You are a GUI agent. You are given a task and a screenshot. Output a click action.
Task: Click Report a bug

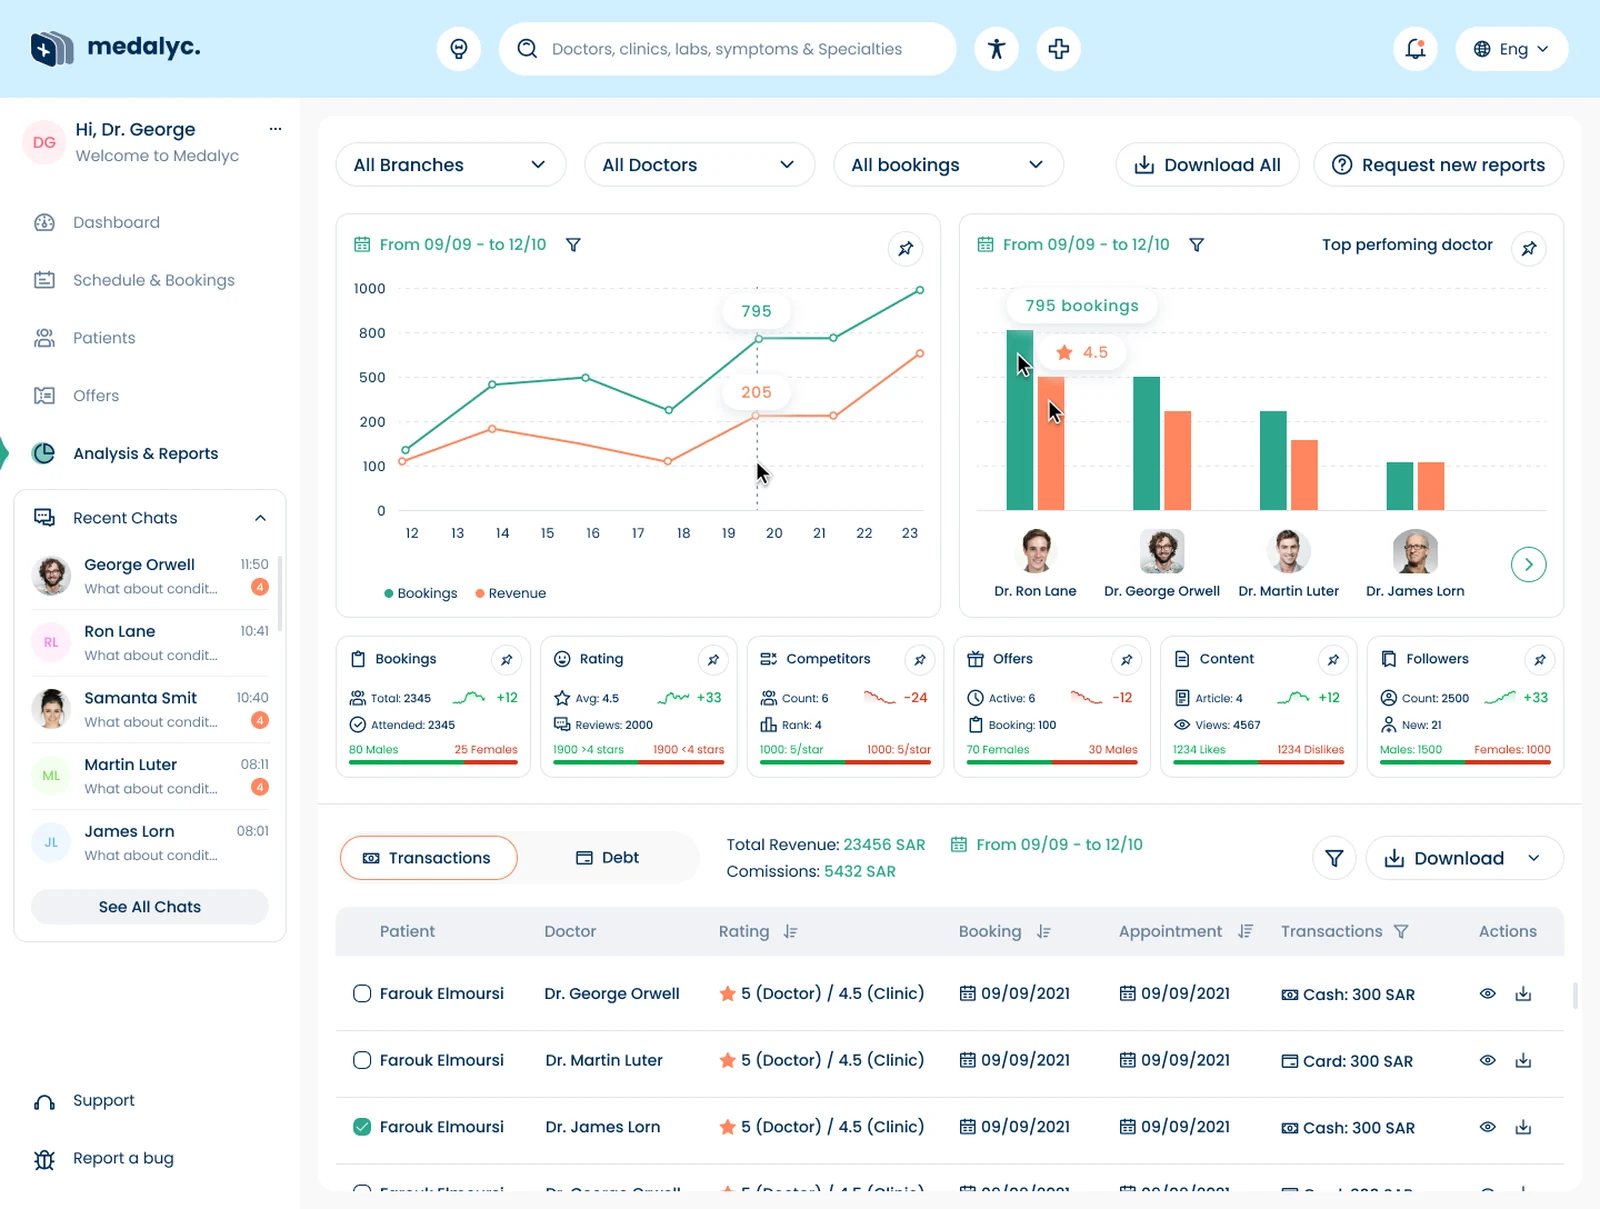click(x=104, y=1159)
